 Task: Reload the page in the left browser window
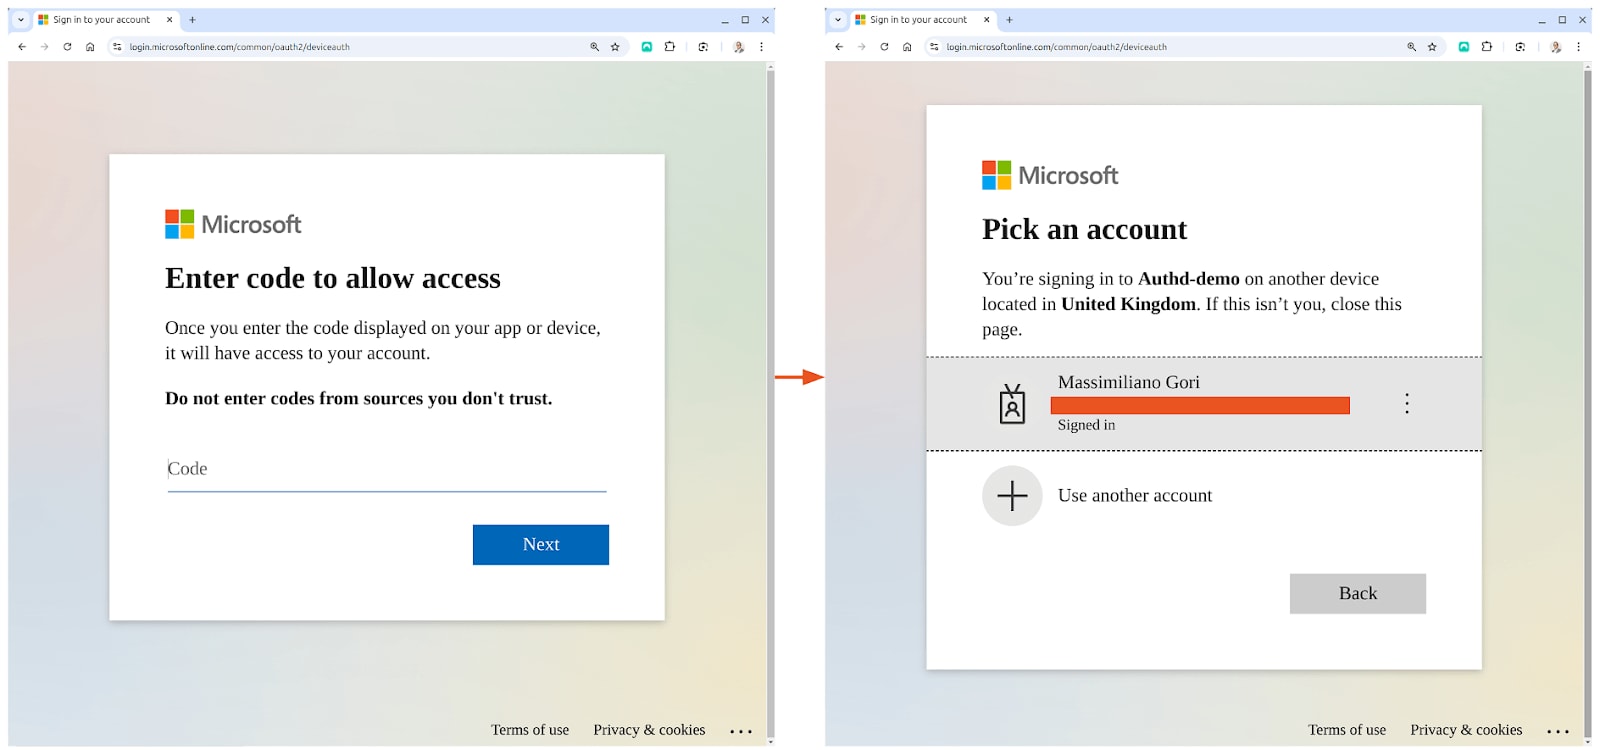tap(67, 47)
